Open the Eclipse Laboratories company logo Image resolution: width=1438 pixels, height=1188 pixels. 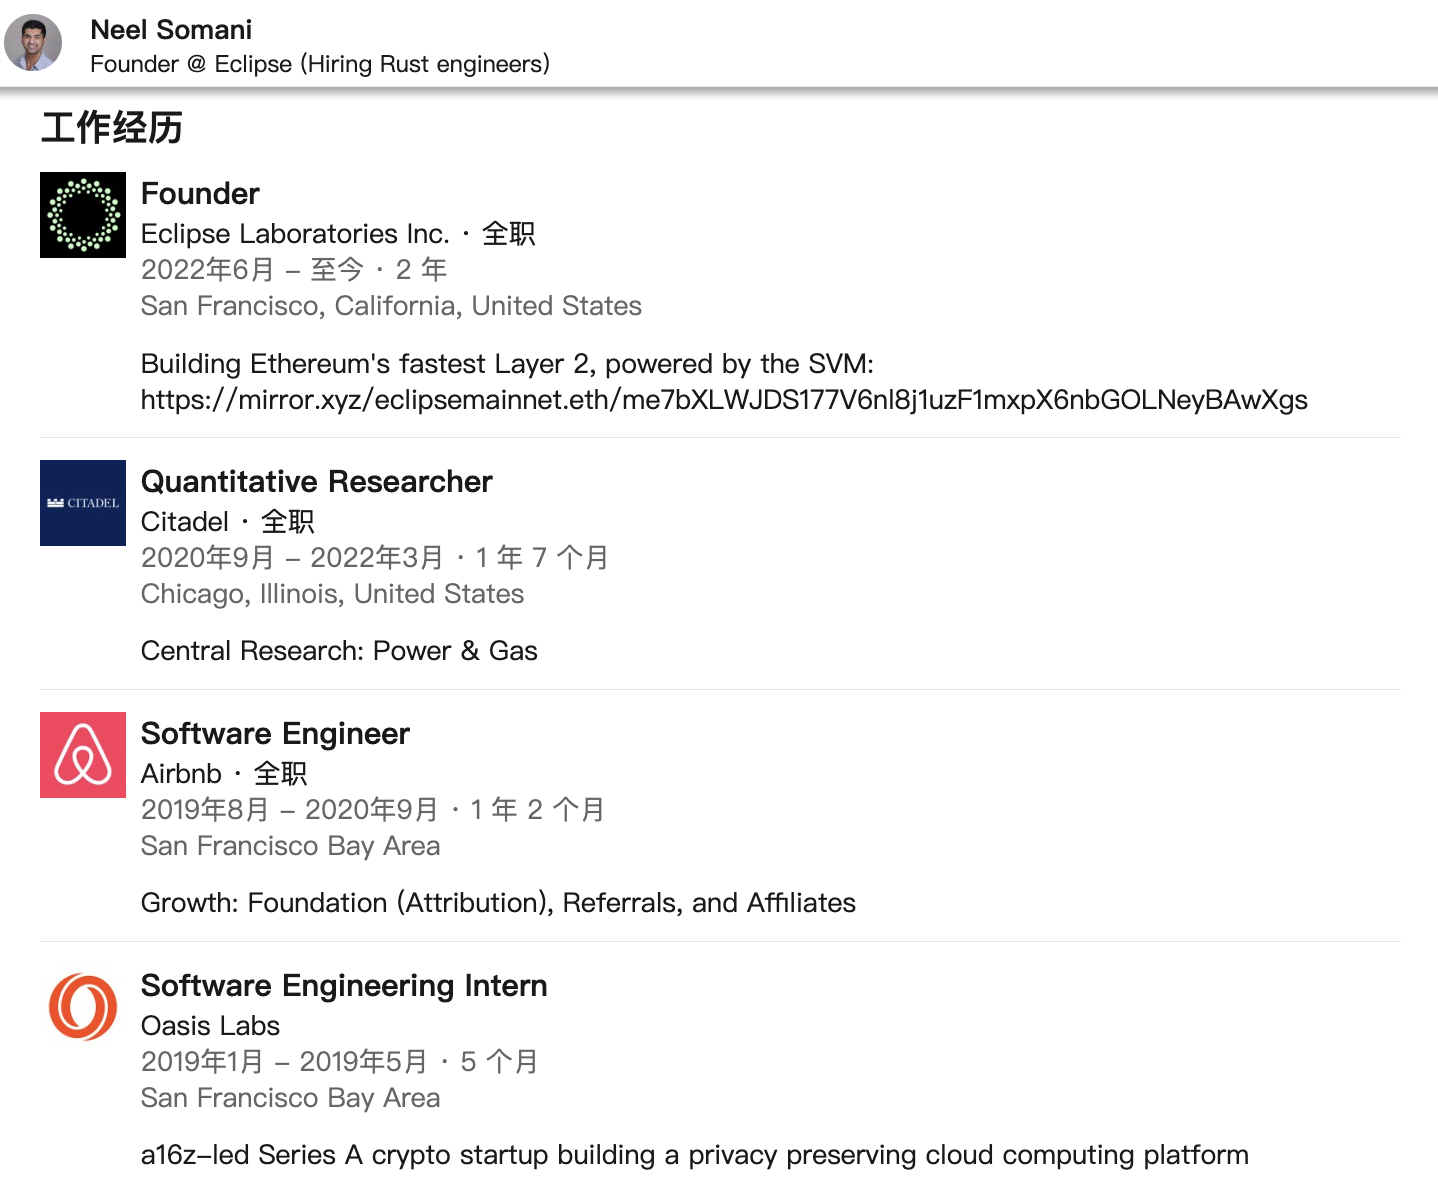pyautogui.click(x=83, y=215)
